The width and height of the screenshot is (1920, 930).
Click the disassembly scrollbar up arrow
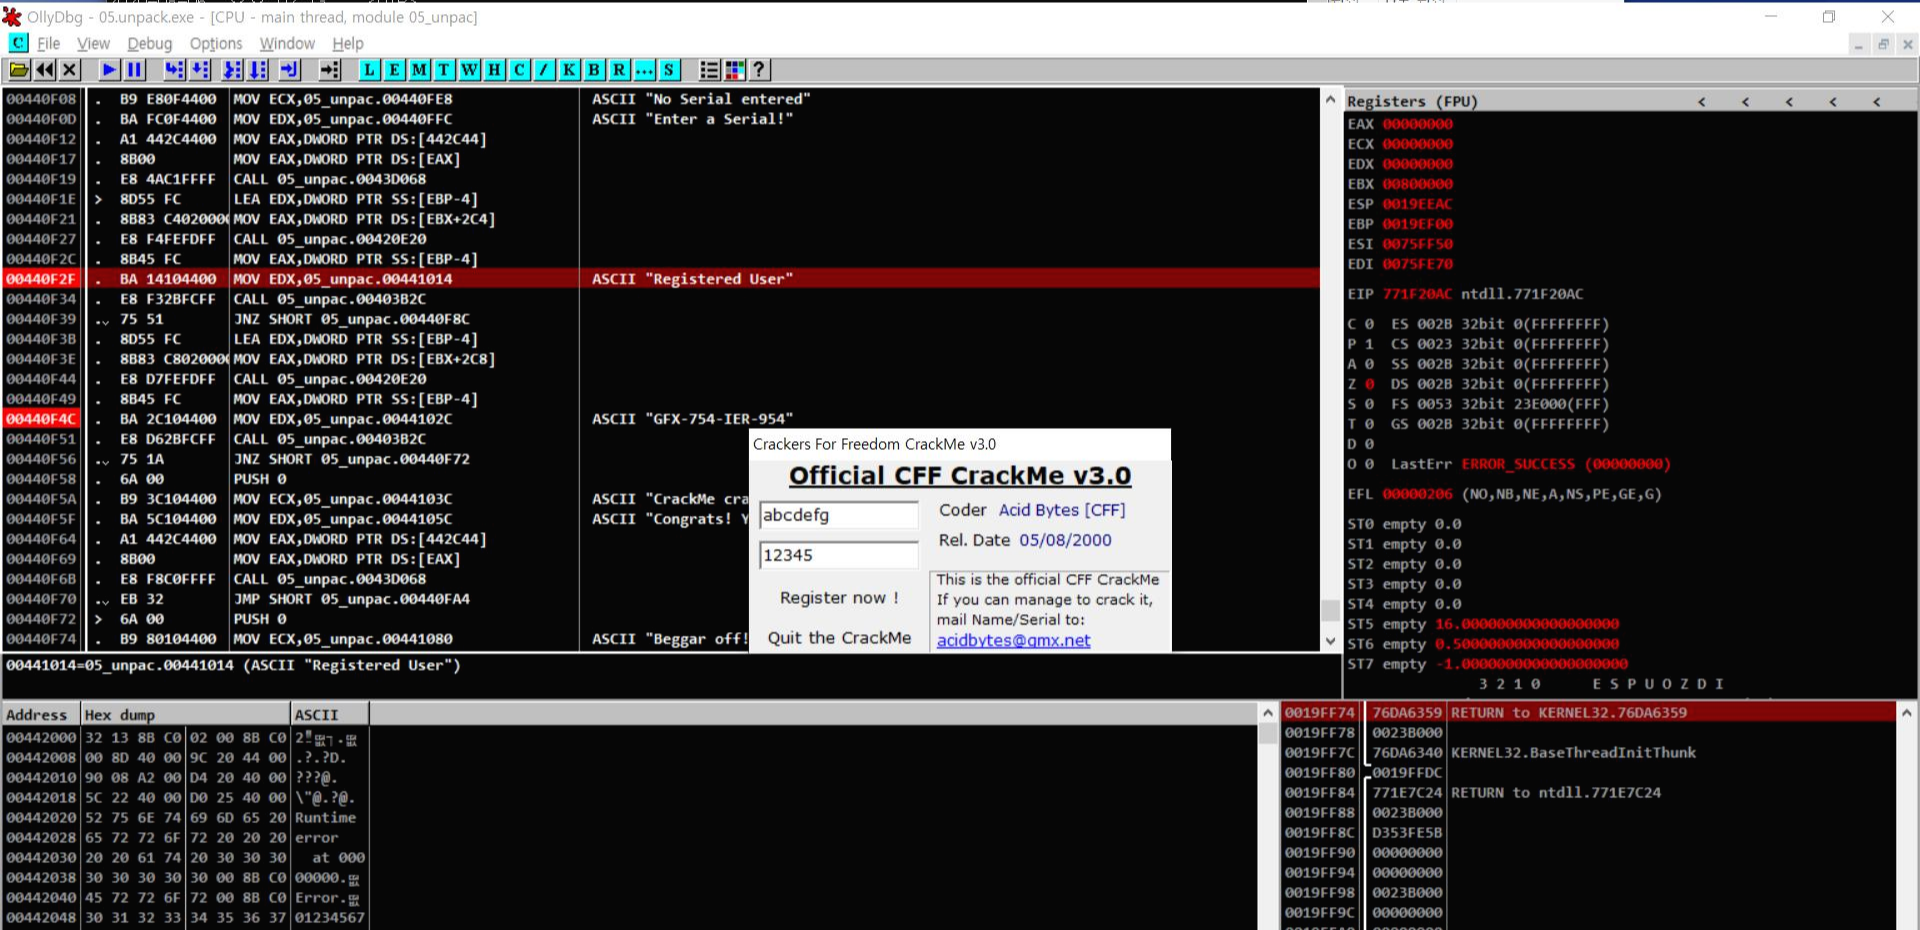point(1330,99)
